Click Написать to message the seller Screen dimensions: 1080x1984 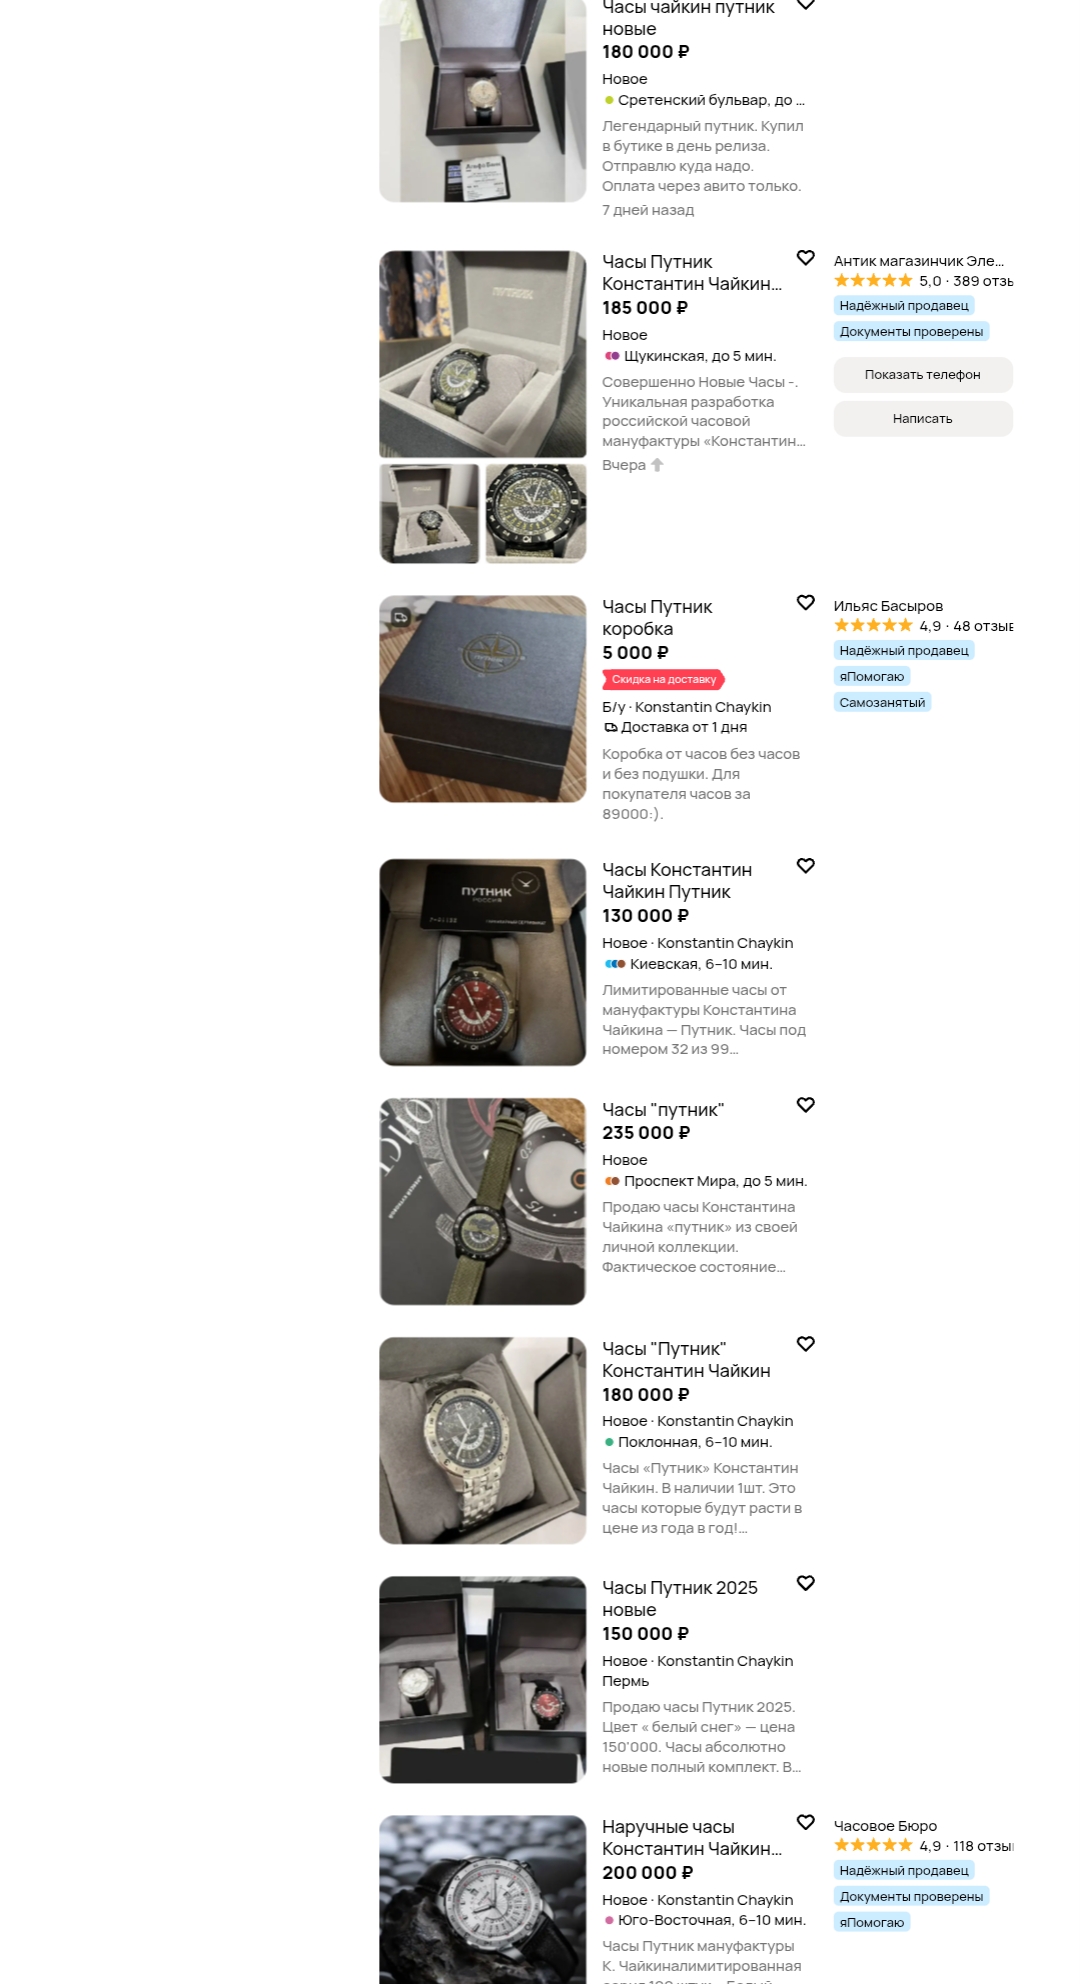coord(923,419)
